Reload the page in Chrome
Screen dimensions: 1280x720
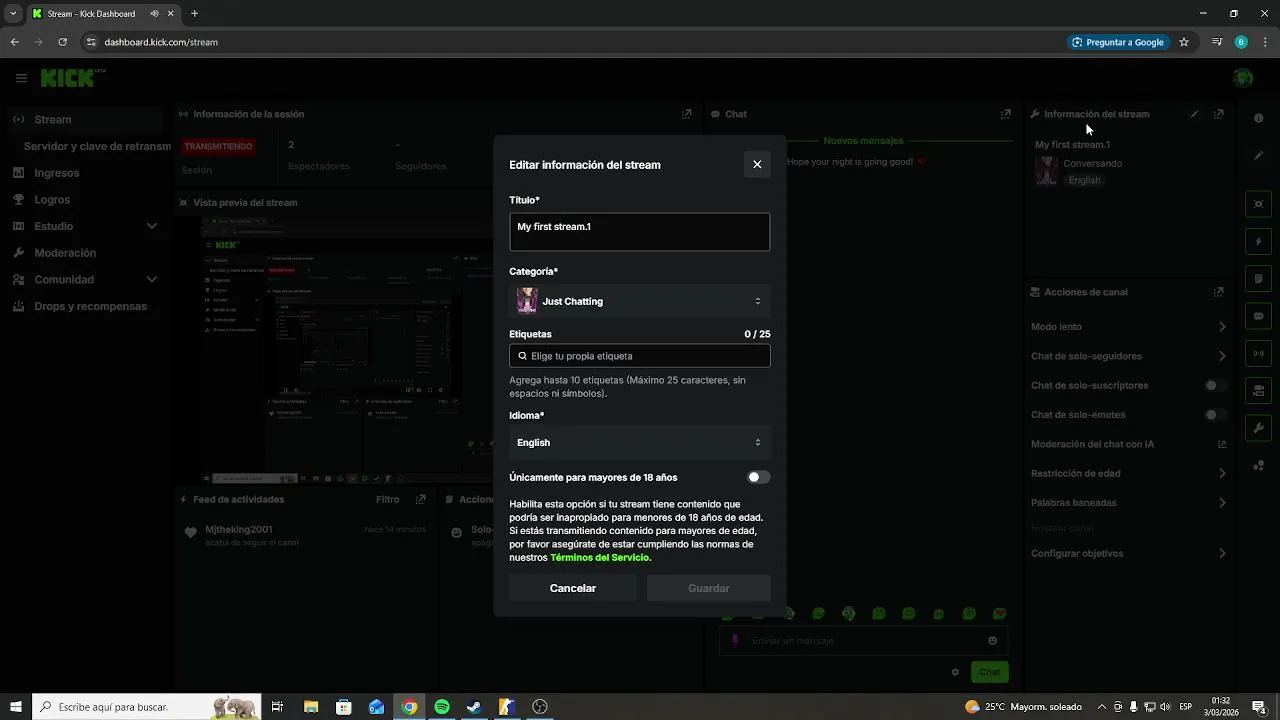pos(62,42)
